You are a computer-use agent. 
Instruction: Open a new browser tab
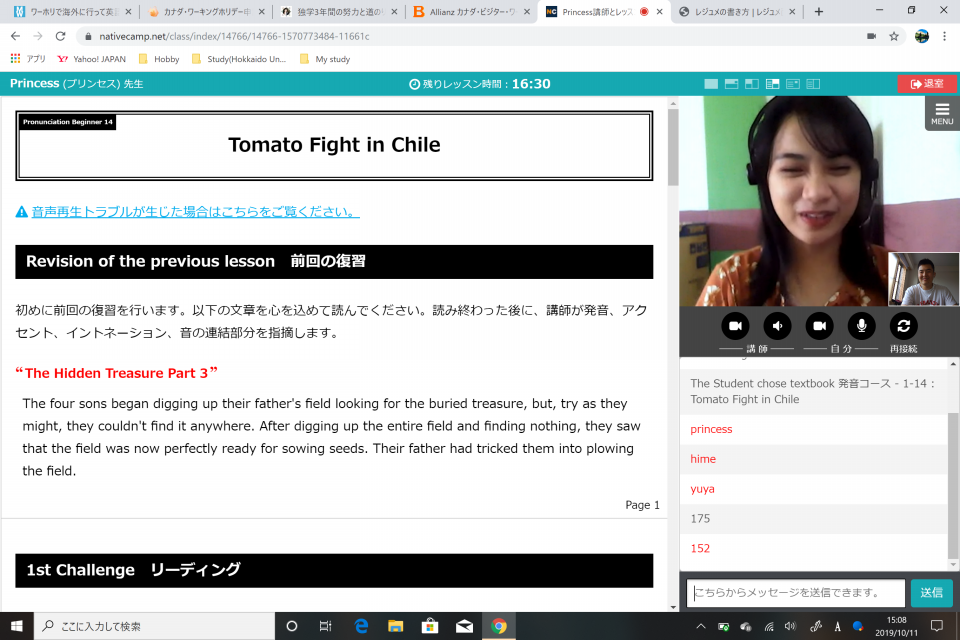tap(819, 12)
